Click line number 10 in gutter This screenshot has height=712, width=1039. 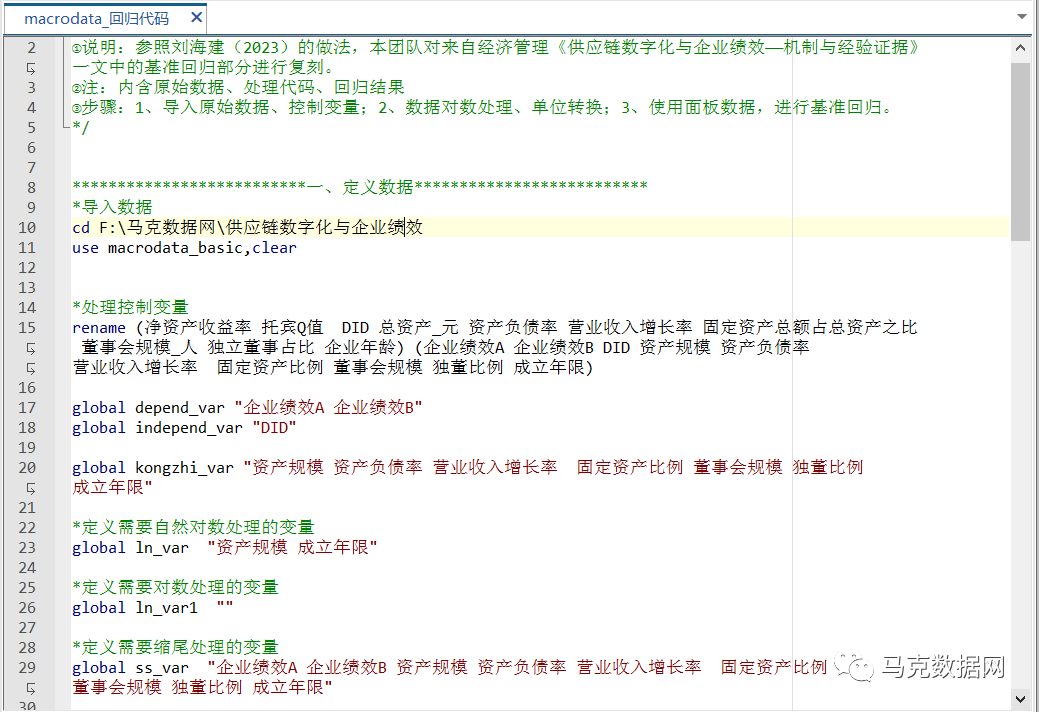pyautogui.click(x=27, y=228)
